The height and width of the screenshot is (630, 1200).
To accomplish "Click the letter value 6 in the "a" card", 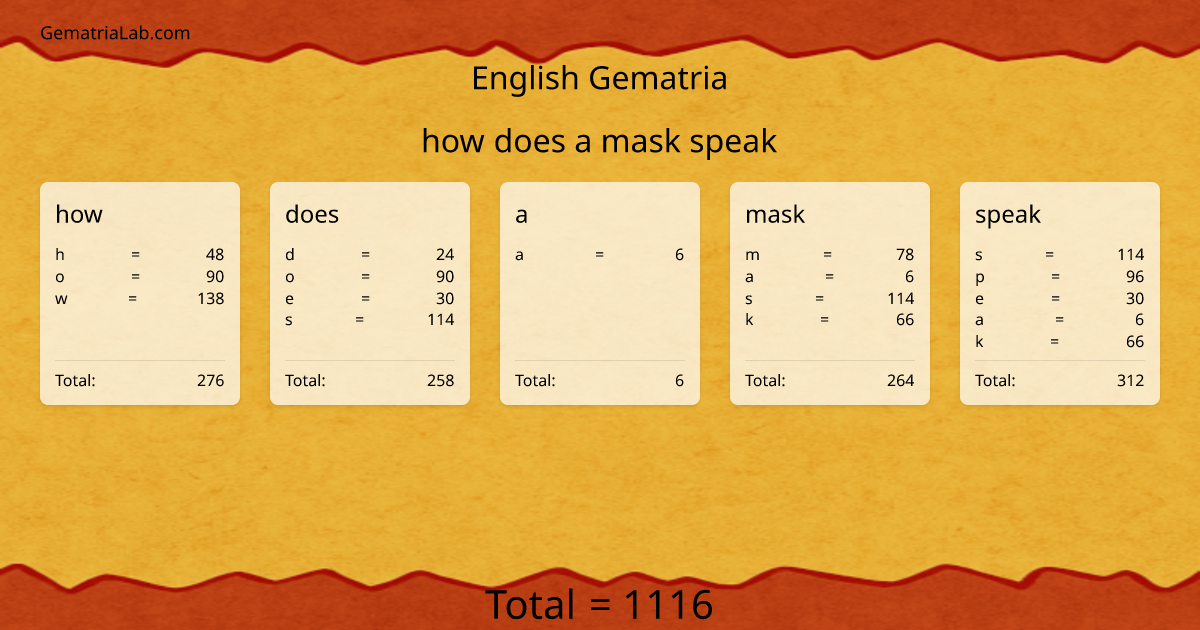I will coord(680,254).
